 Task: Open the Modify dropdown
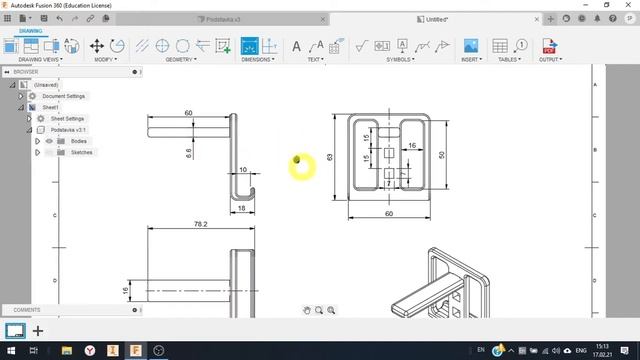106,60
